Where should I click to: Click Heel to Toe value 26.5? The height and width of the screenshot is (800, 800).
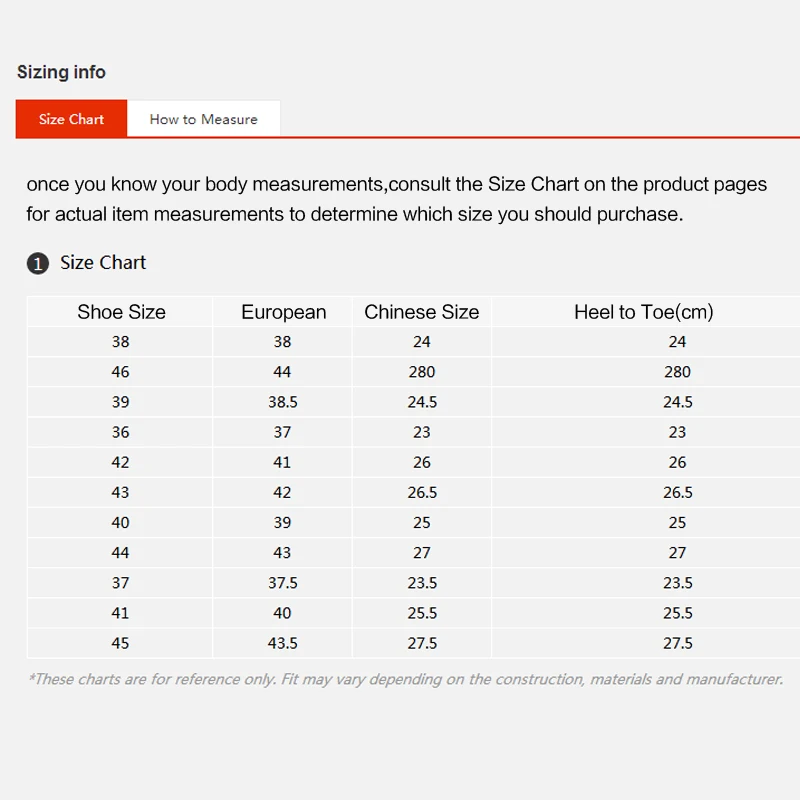(677, 492)
